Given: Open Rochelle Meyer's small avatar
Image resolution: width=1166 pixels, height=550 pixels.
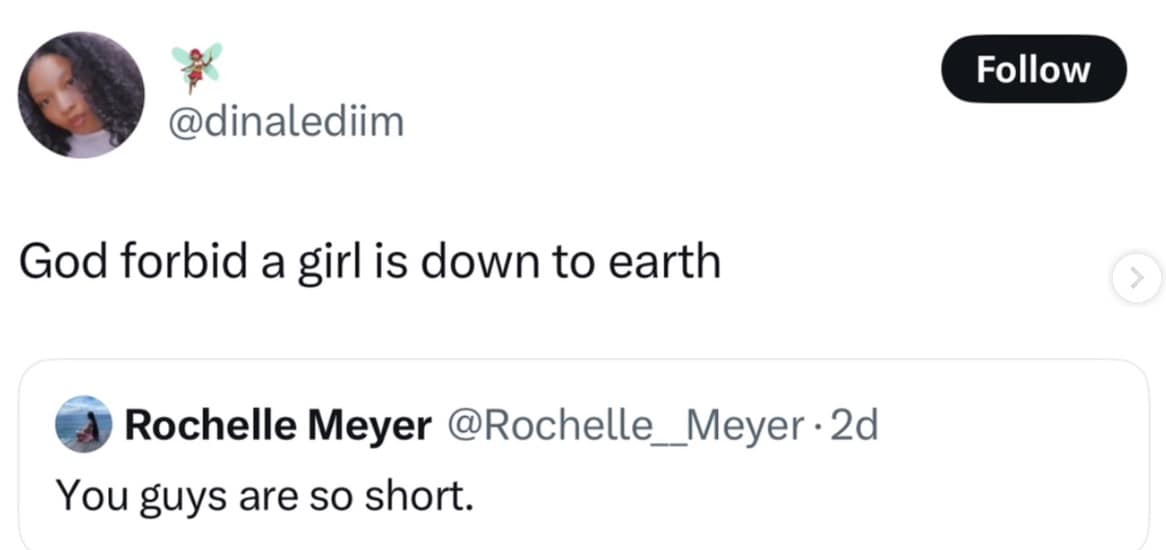Looking at the screenshot, I should (83, 425).
